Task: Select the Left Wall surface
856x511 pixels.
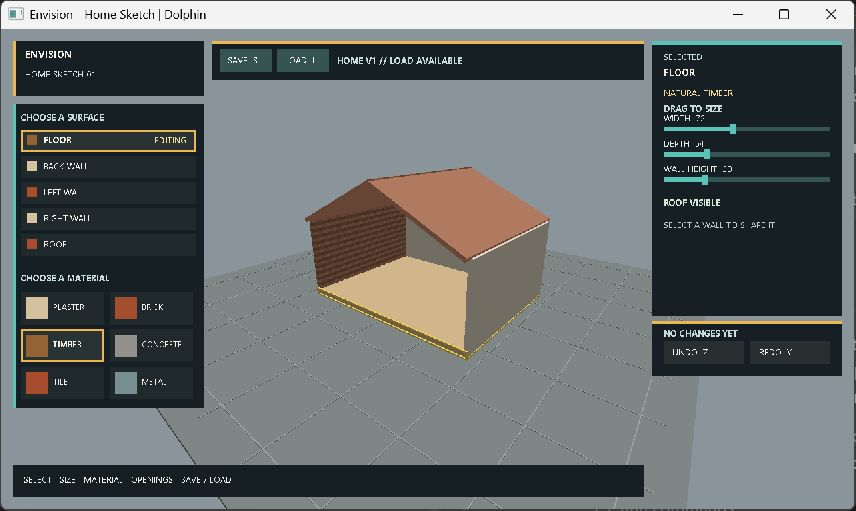Action: 108,192
